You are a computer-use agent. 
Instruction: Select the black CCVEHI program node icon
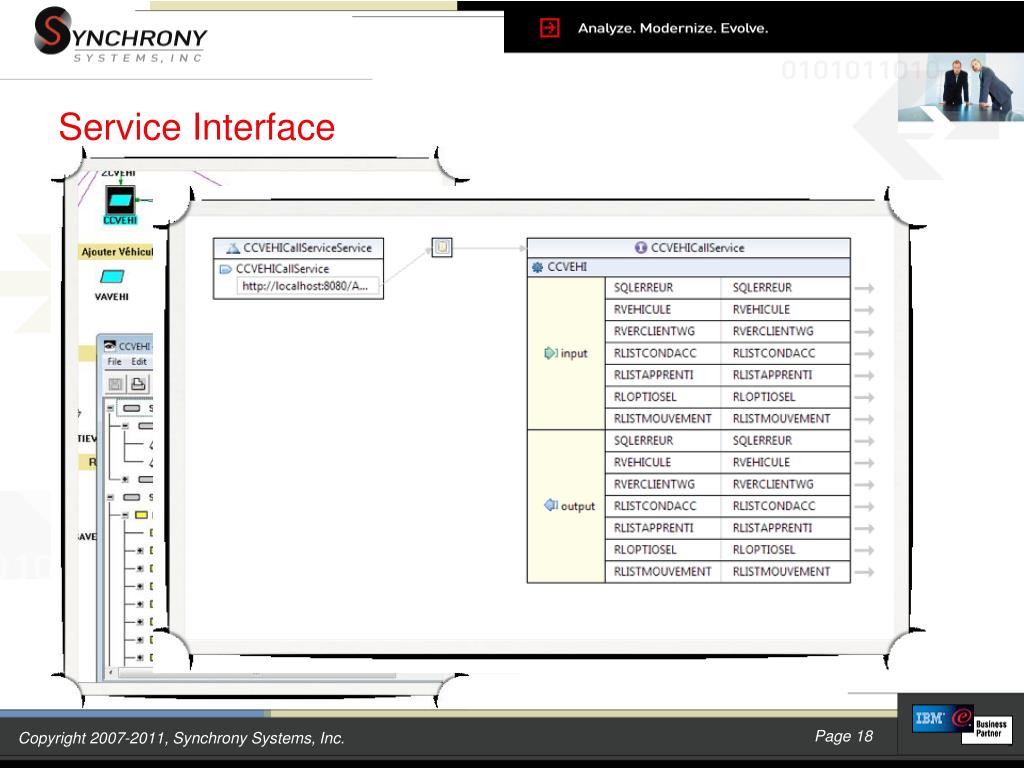coord(121,199)
